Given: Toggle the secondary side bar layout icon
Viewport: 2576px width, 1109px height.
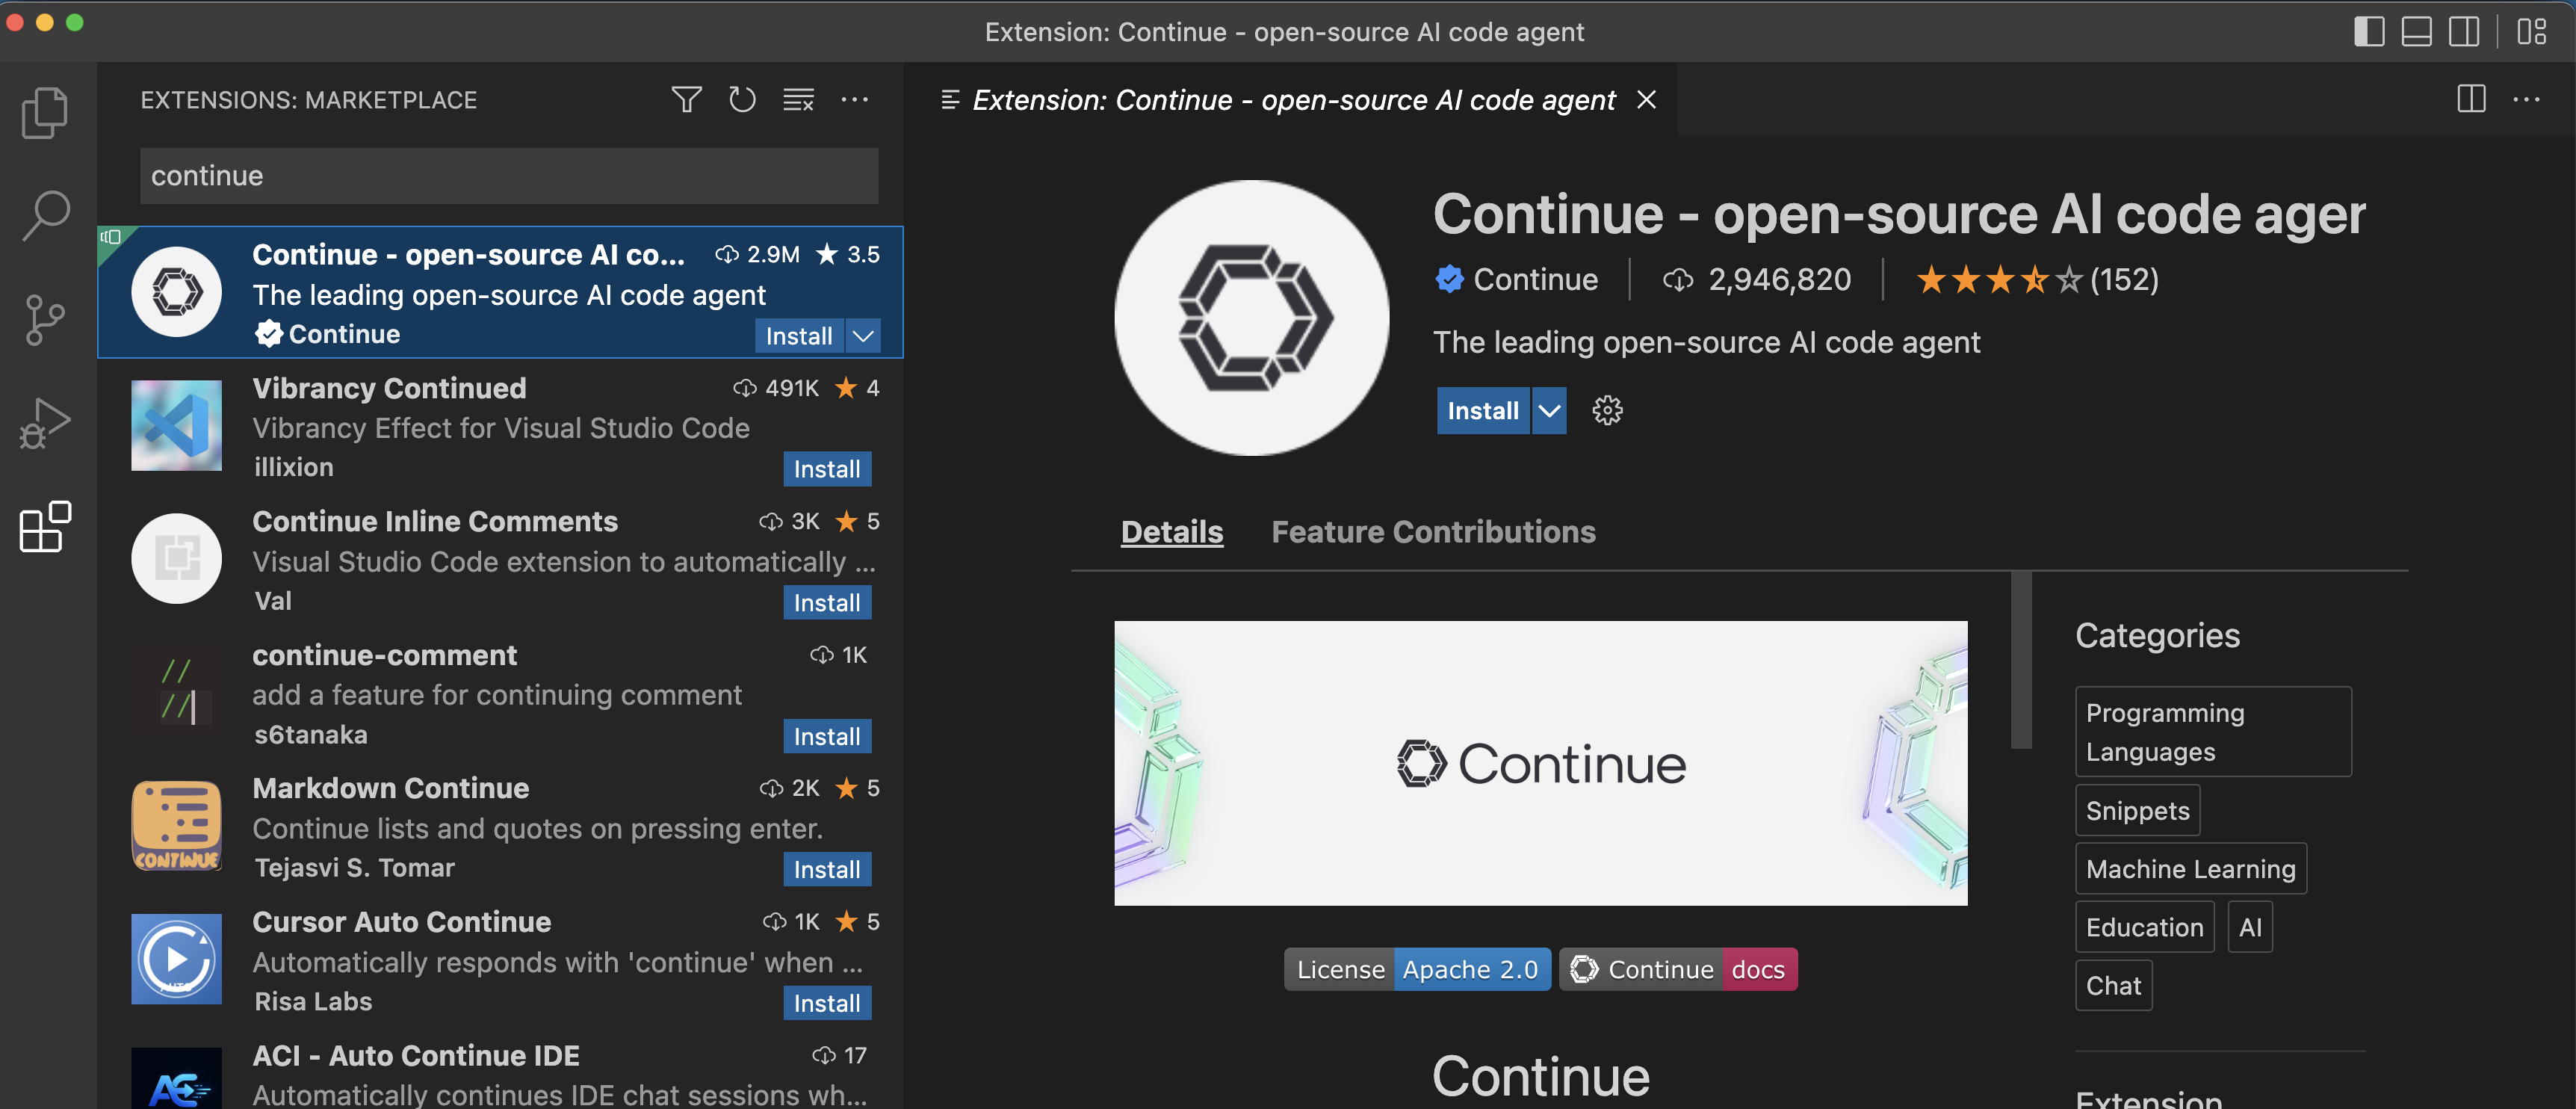Looking at the screenshot, I should (2463, 31).
